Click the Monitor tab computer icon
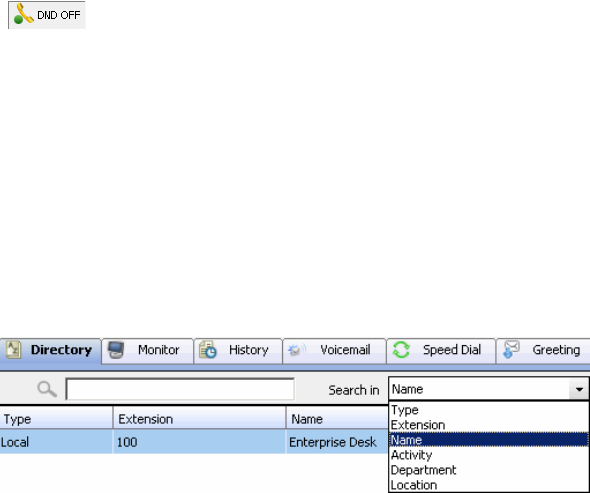The height and width of the screenshot is (493, 590). (x=116, y=350)
